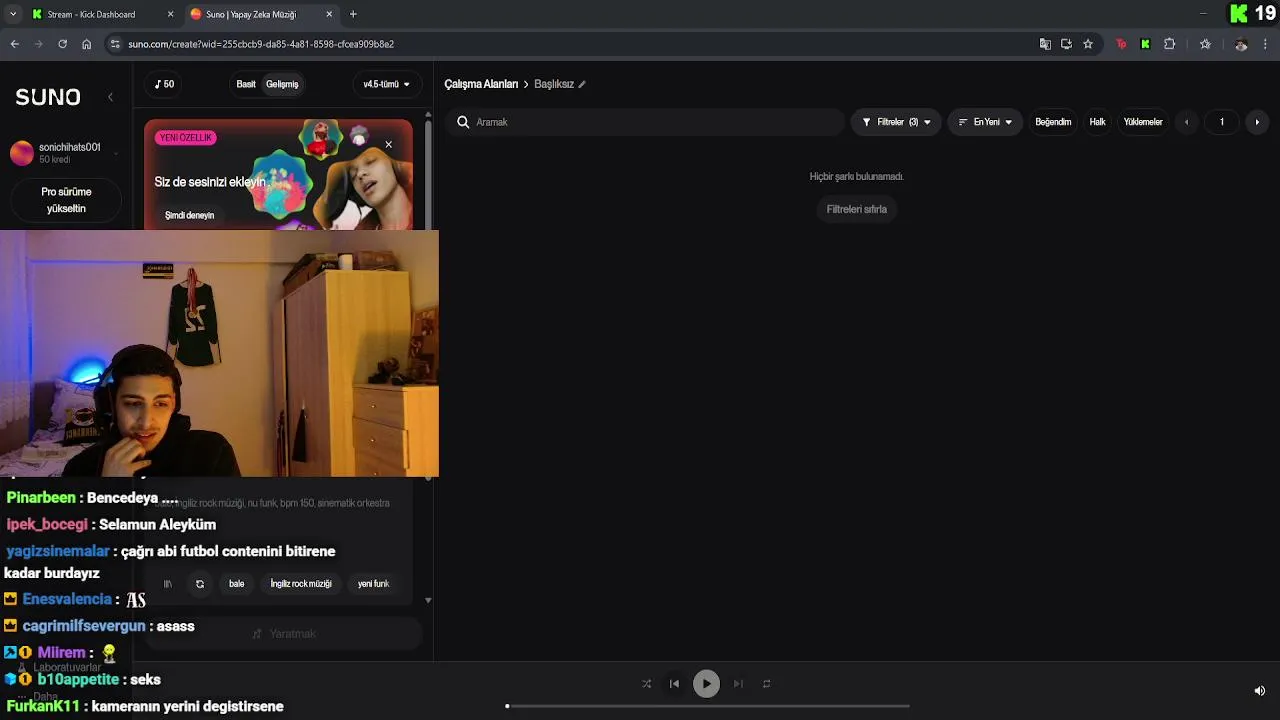Click Pro sürüme yükseltin button
Image resolution: width=1280 pixels, height=720 pixels.
(x=66, y=200)
